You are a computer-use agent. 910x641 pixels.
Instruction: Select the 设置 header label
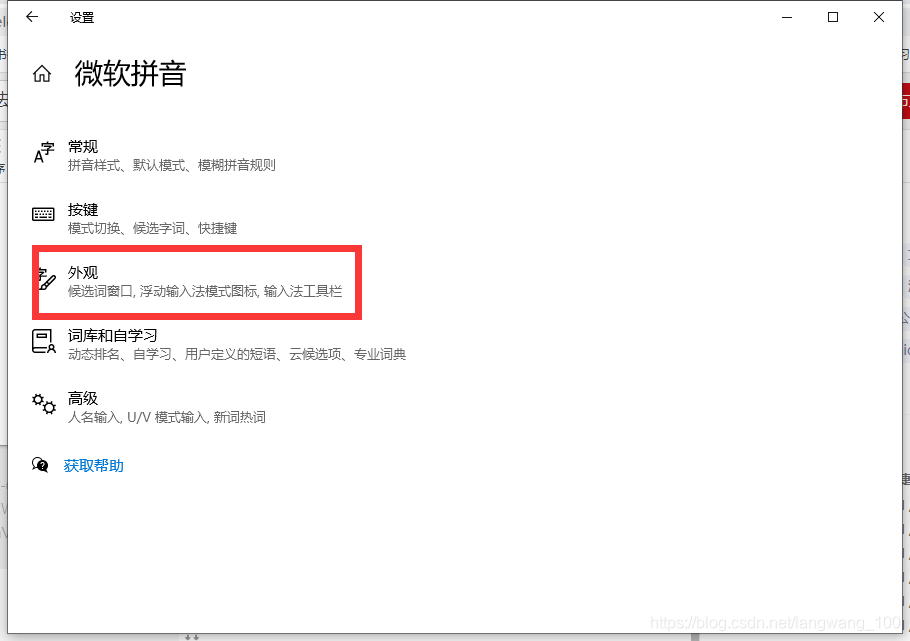tap(82, 17)
